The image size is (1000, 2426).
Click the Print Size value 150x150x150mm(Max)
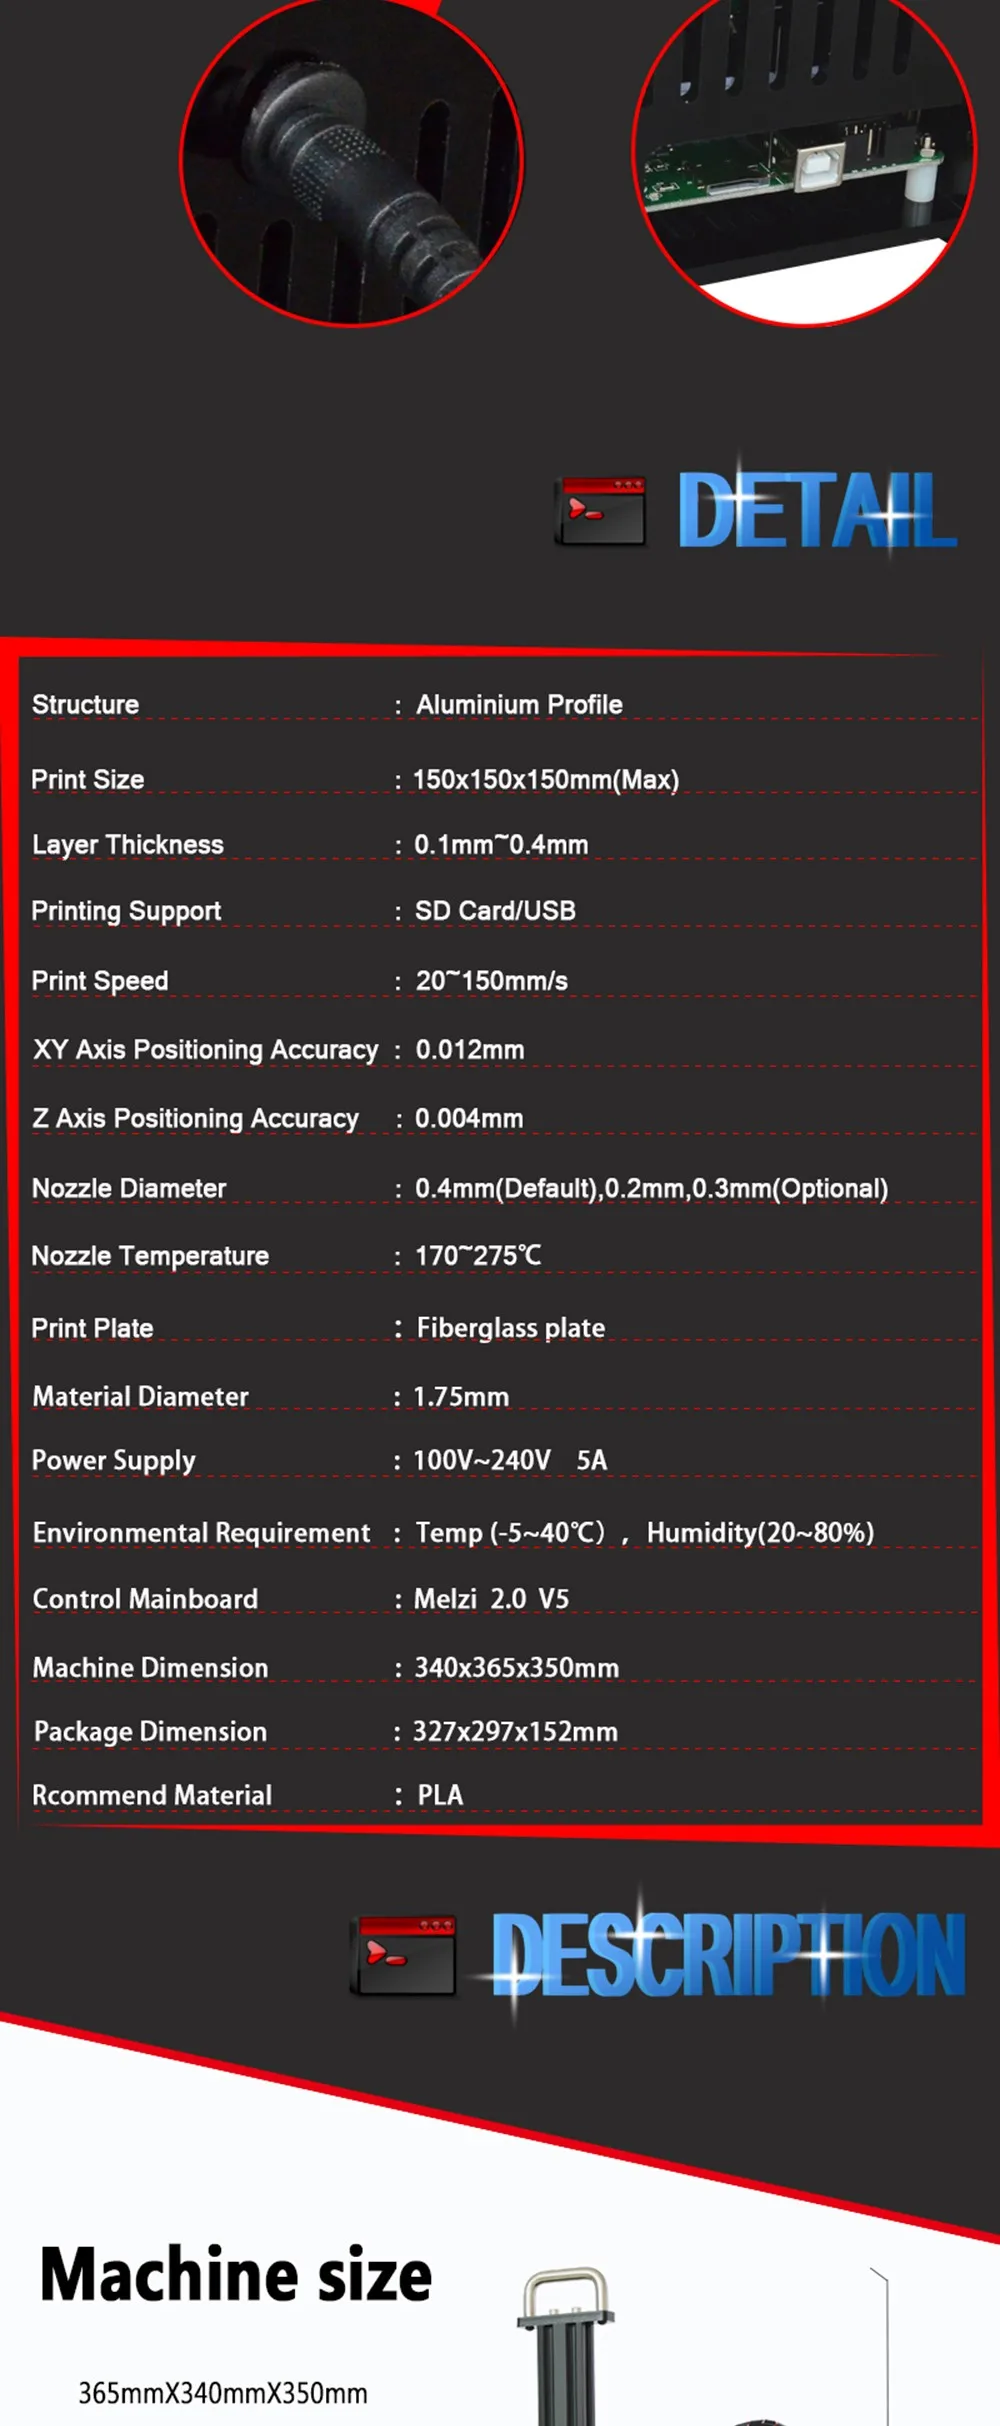[546, 779]
